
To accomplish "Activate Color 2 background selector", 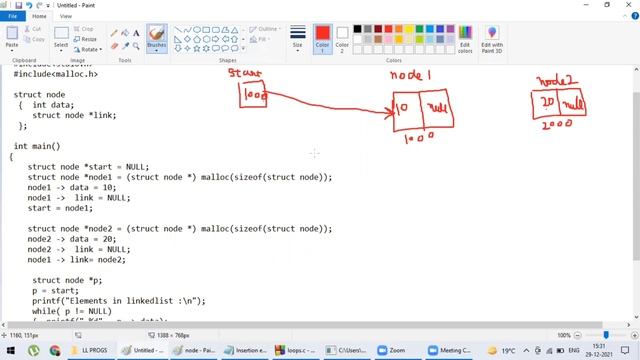I will (x=342, y=39).
